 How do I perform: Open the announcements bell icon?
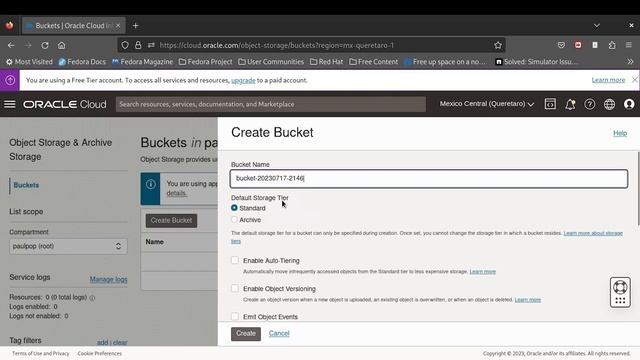click(570, 104)
